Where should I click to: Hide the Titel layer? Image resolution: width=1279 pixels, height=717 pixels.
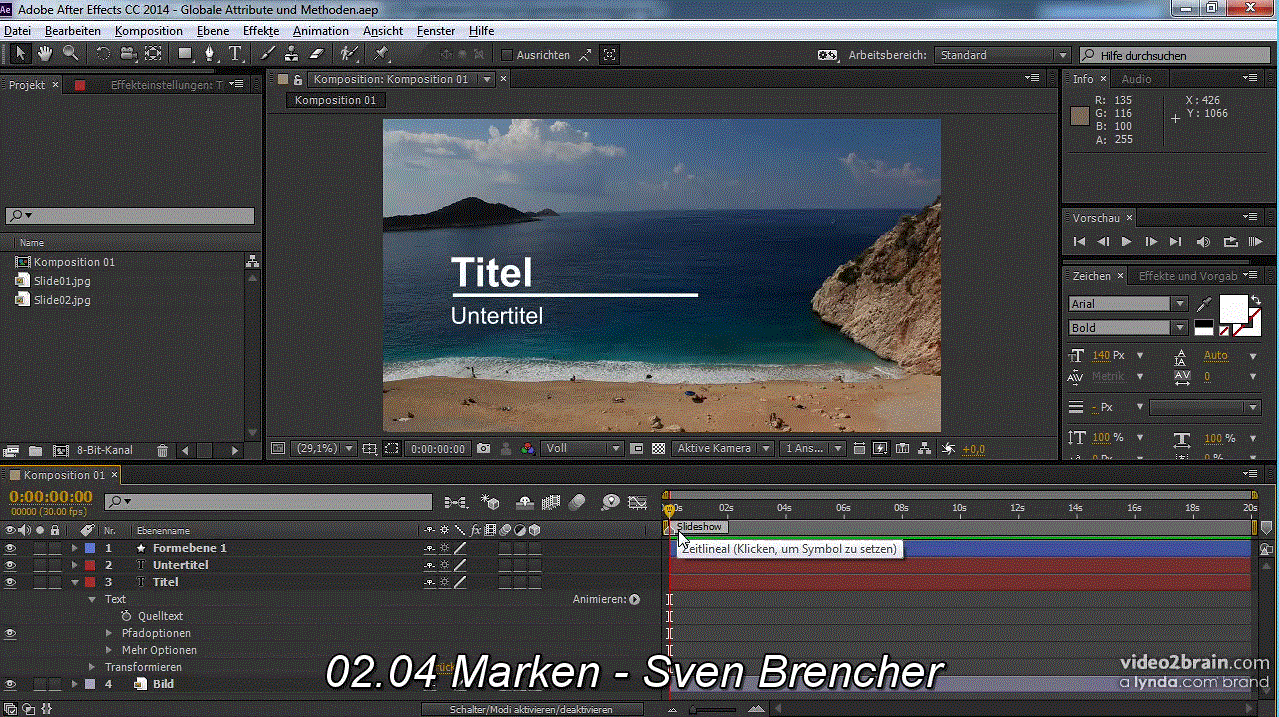point(10,582)
